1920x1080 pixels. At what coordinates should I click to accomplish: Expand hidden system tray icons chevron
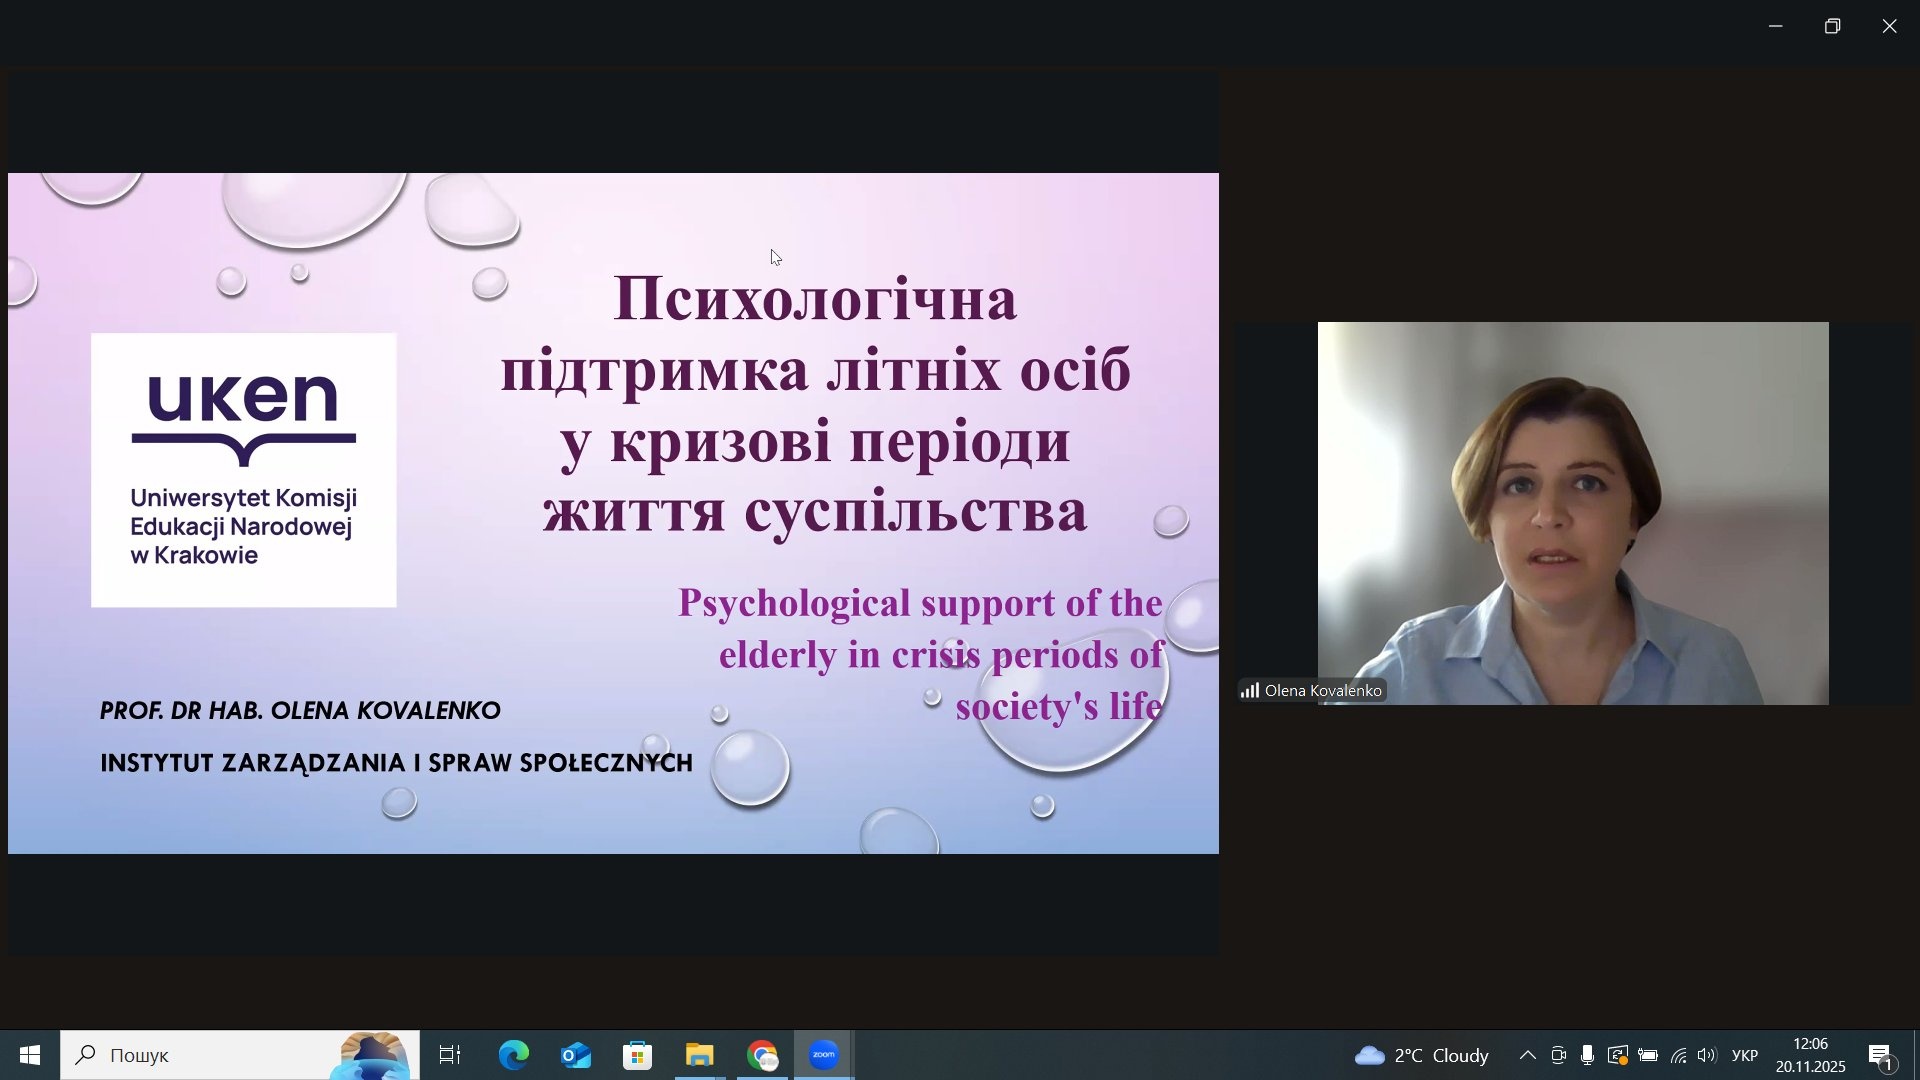[x=1528, y=1056]
